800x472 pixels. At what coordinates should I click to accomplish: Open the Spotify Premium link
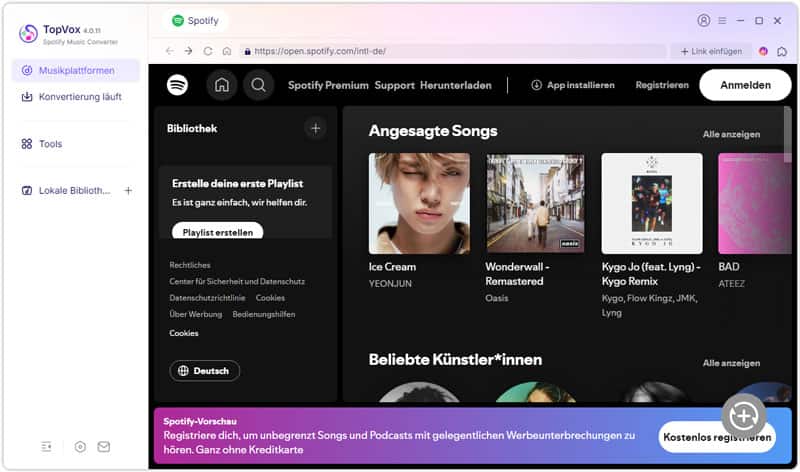pyautogui.click(x=328, y=85)
